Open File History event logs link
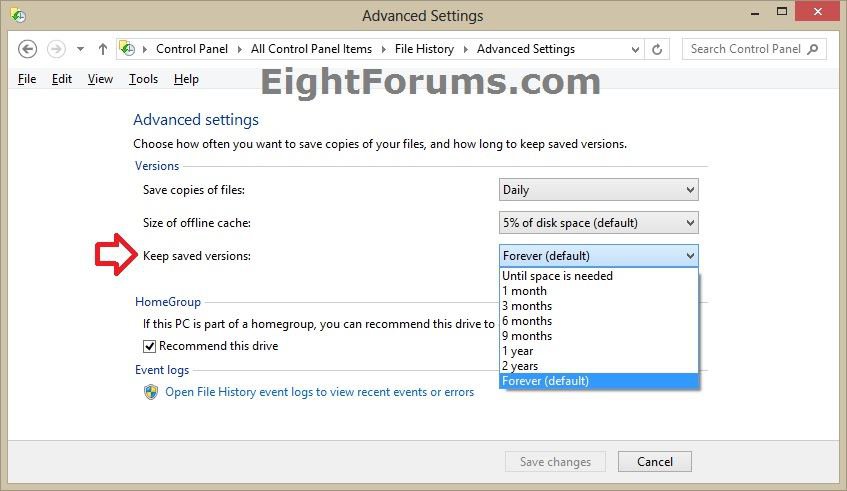This screenshot has width=847, height=491. tap(319, 392)
